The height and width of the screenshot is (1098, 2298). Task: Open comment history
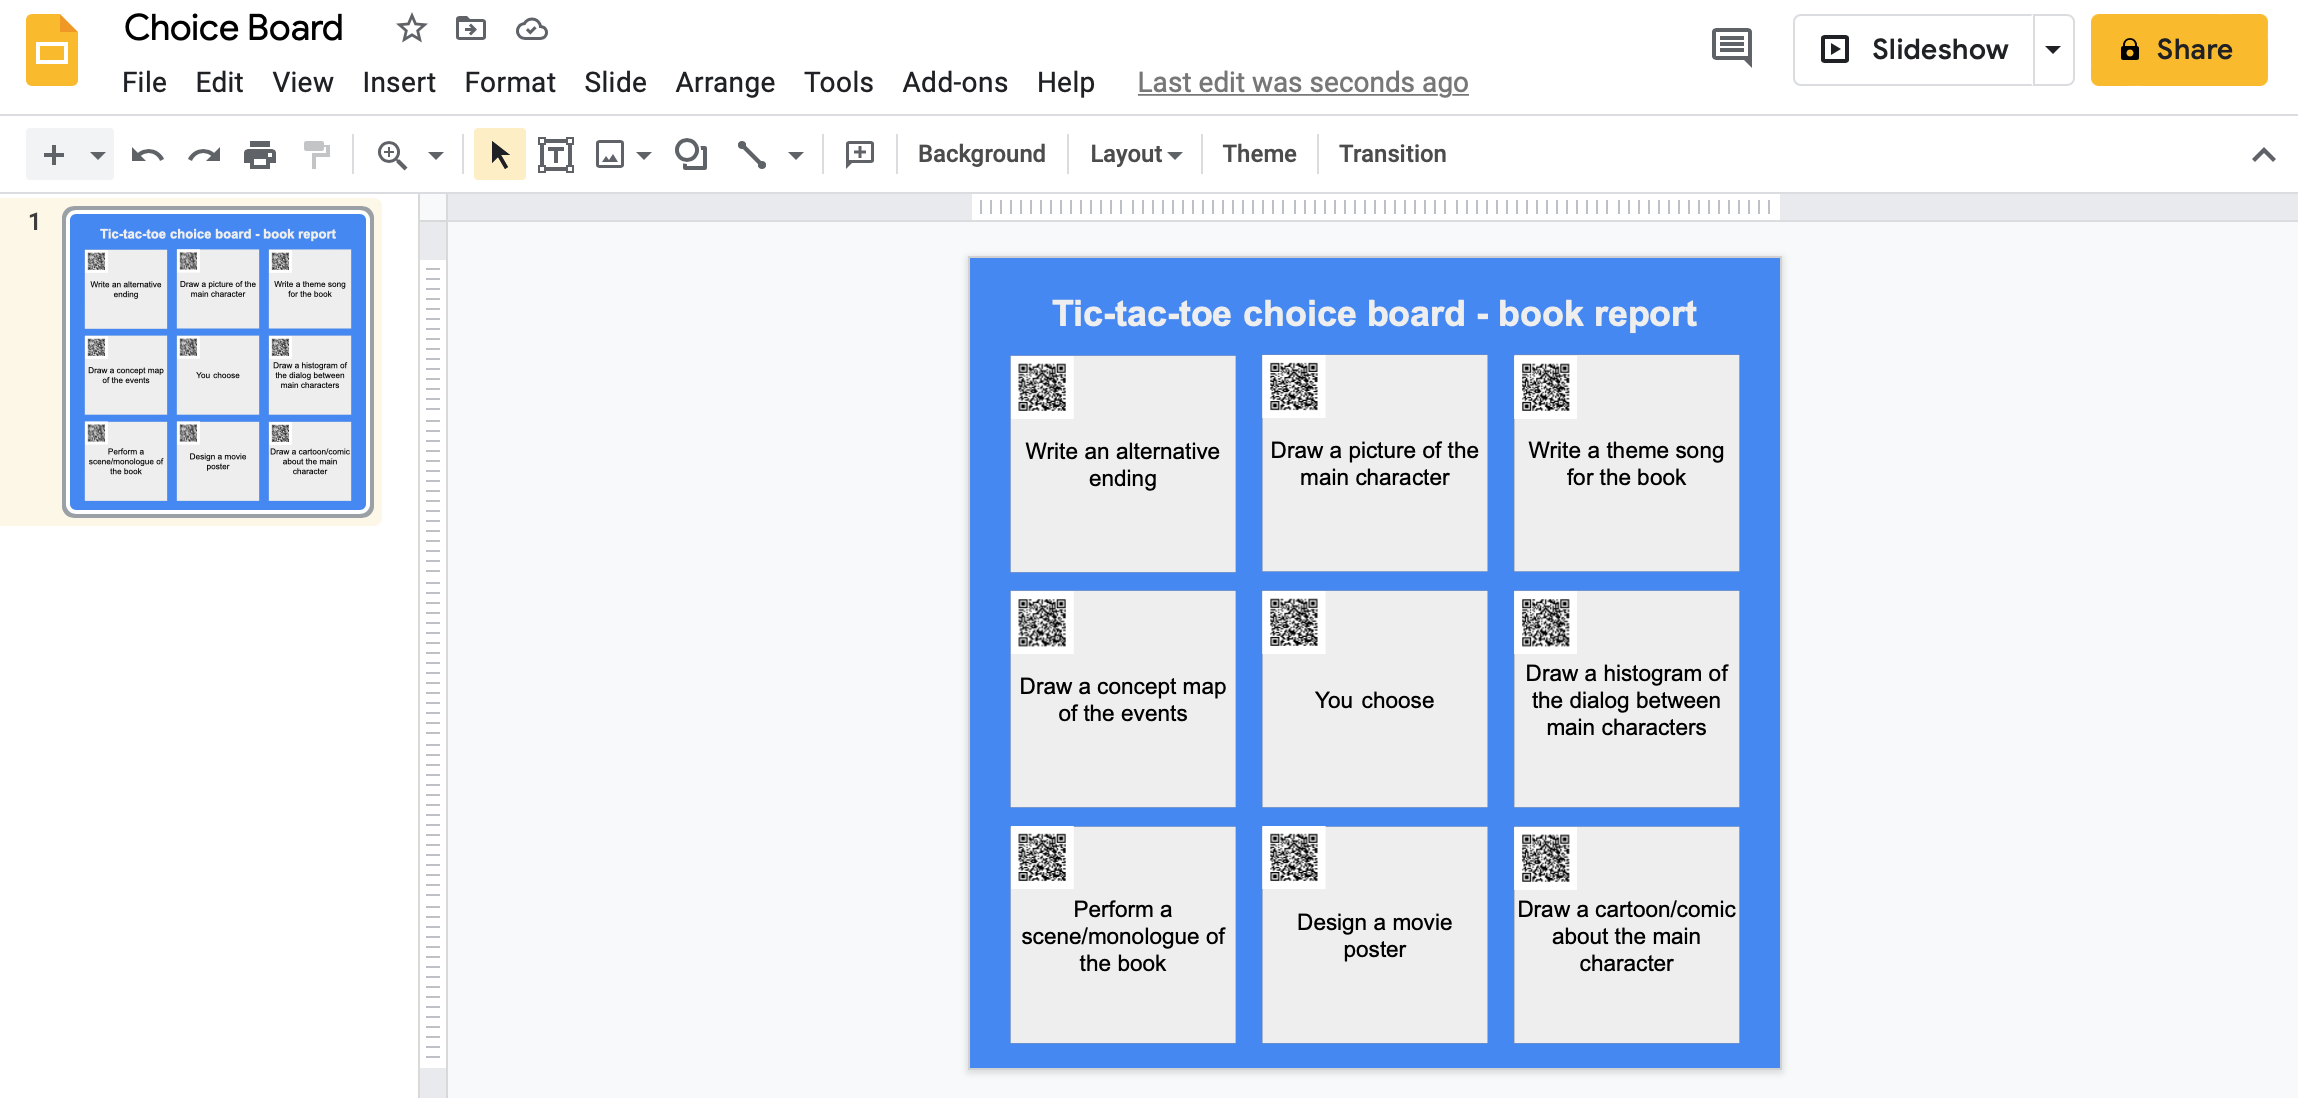point(1731,47)
